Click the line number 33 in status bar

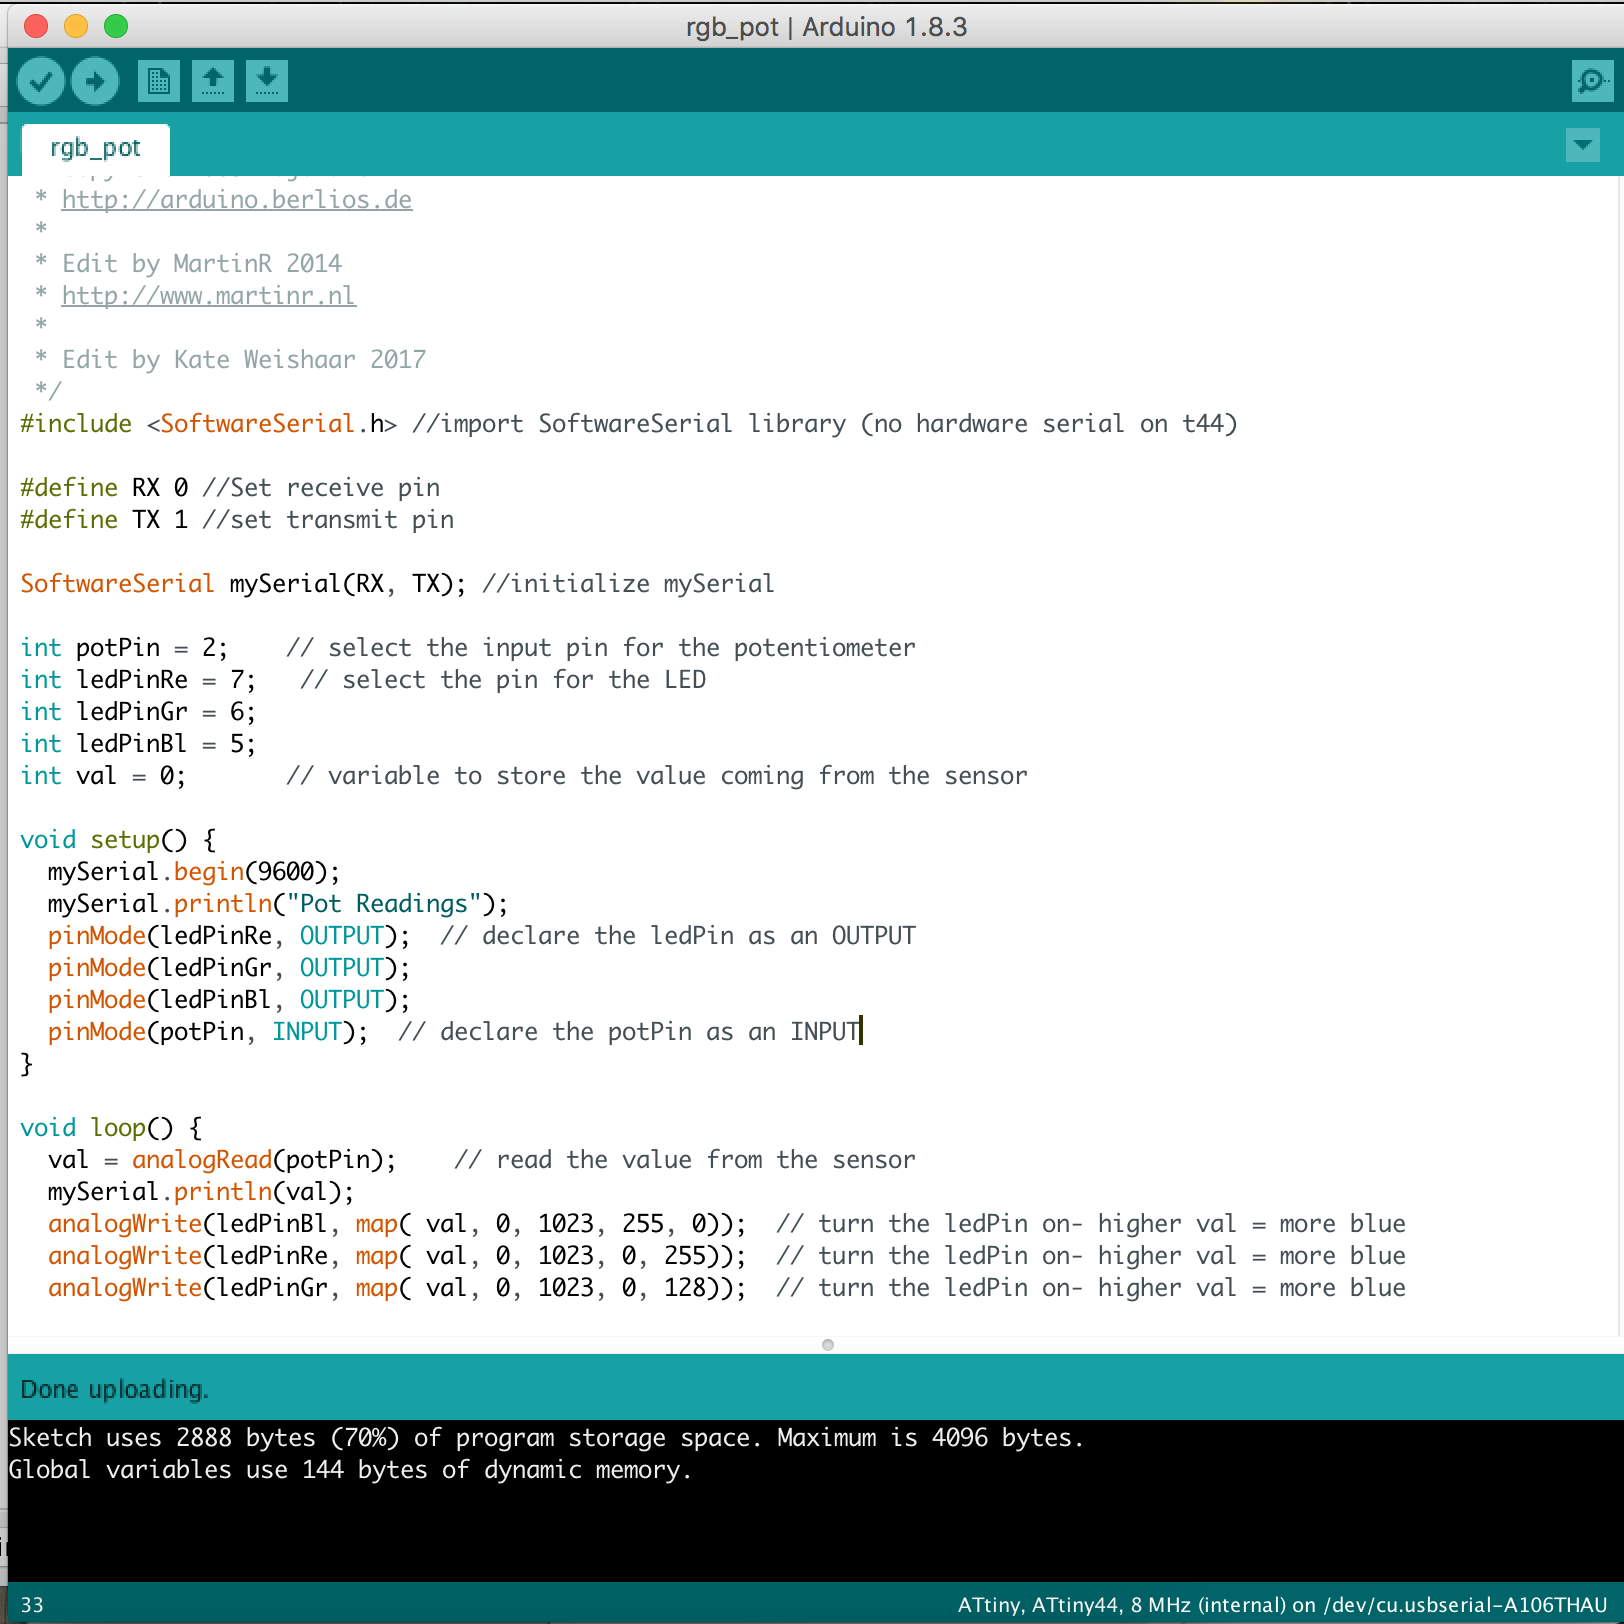point(32,1605)
